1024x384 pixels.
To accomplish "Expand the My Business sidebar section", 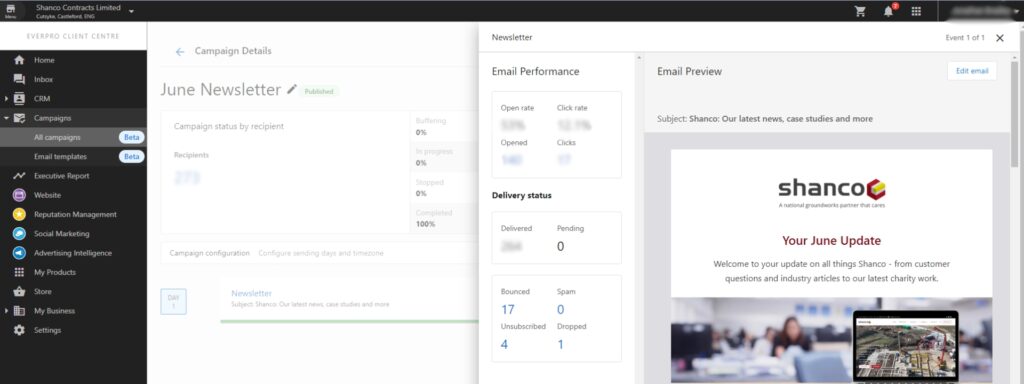I will (6, 311).
